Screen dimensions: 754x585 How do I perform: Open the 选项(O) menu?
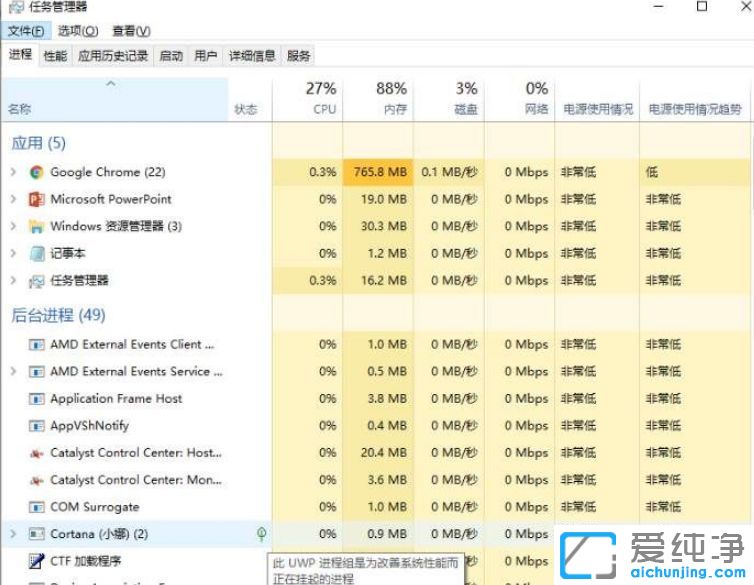pyautogui.click(x=78, y=31)
